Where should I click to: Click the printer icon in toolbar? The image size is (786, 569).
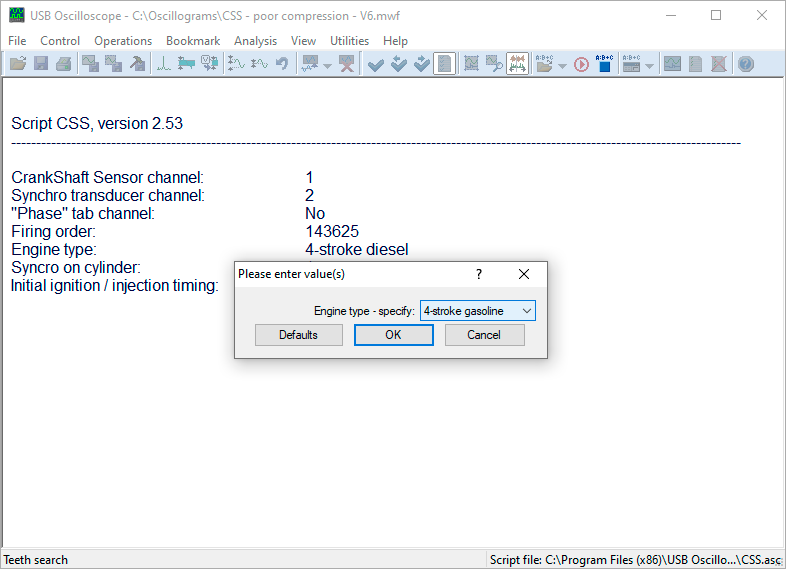[64, 64]
